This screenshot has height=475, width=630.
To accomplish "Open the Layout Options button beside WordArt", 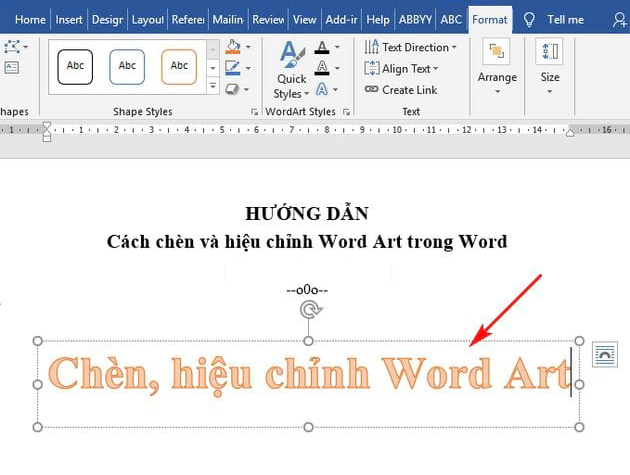I will pos(605,354).
